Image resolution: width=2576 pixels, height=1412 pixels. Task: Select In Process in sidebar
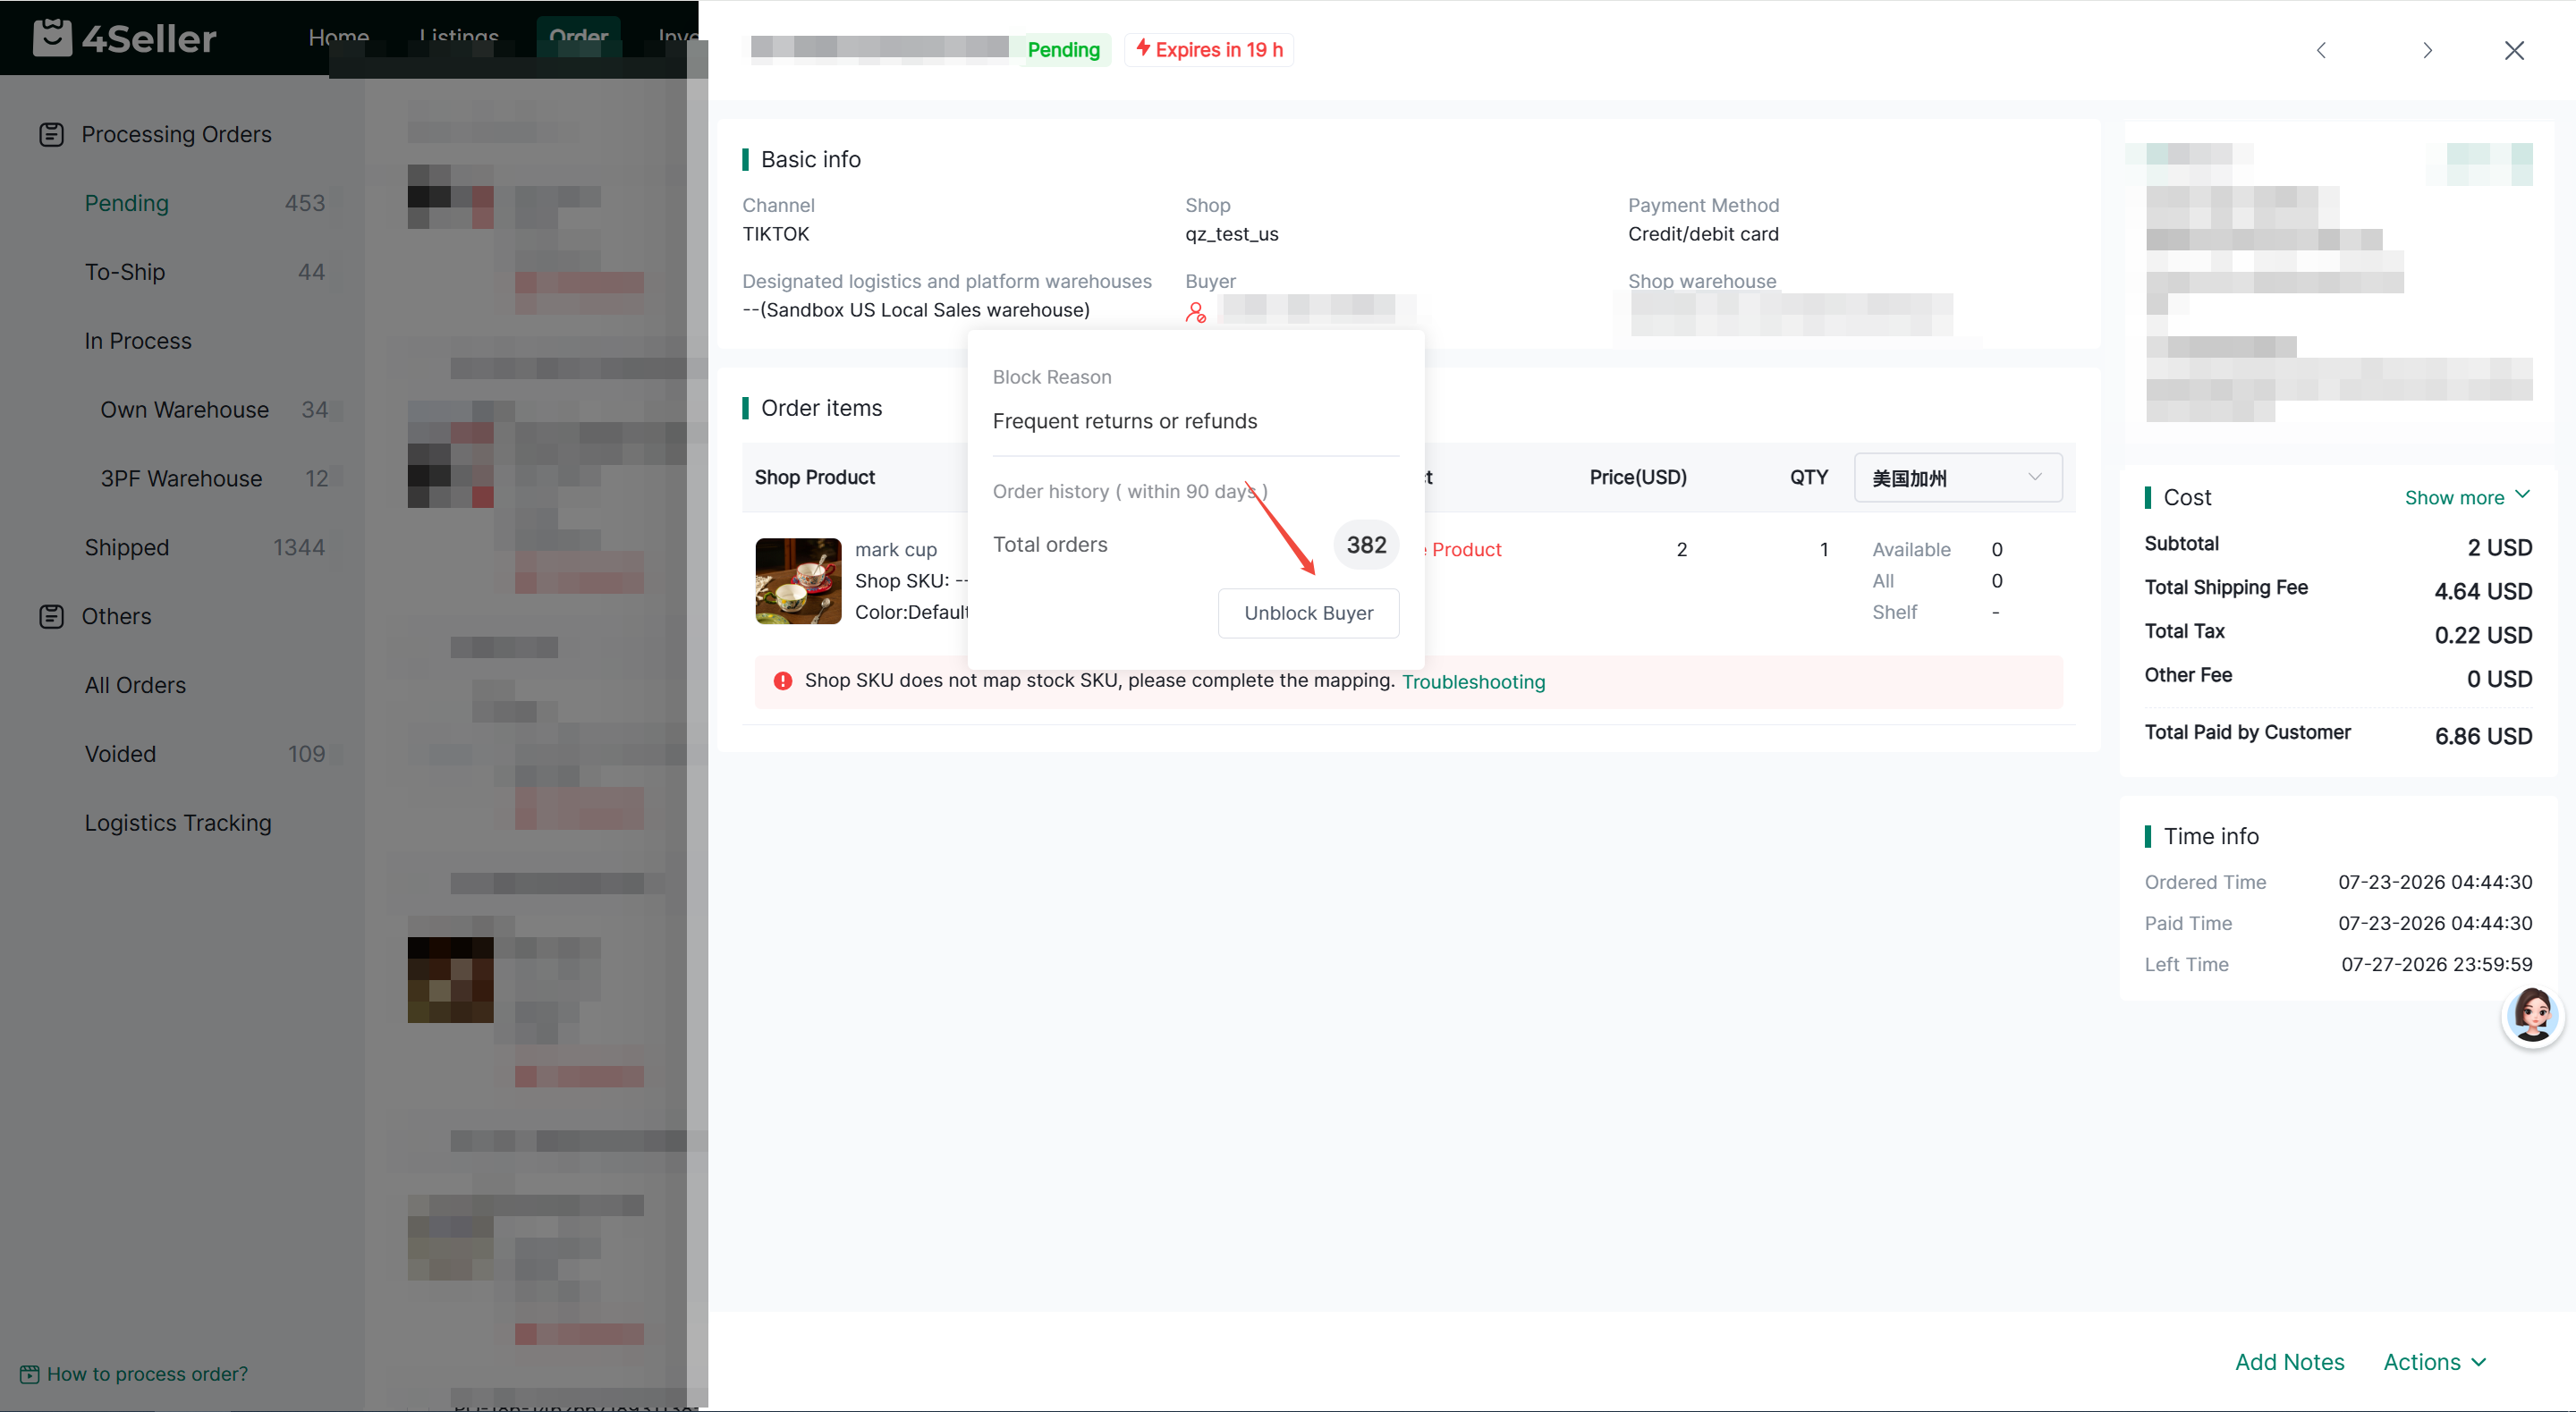(138, 341)
